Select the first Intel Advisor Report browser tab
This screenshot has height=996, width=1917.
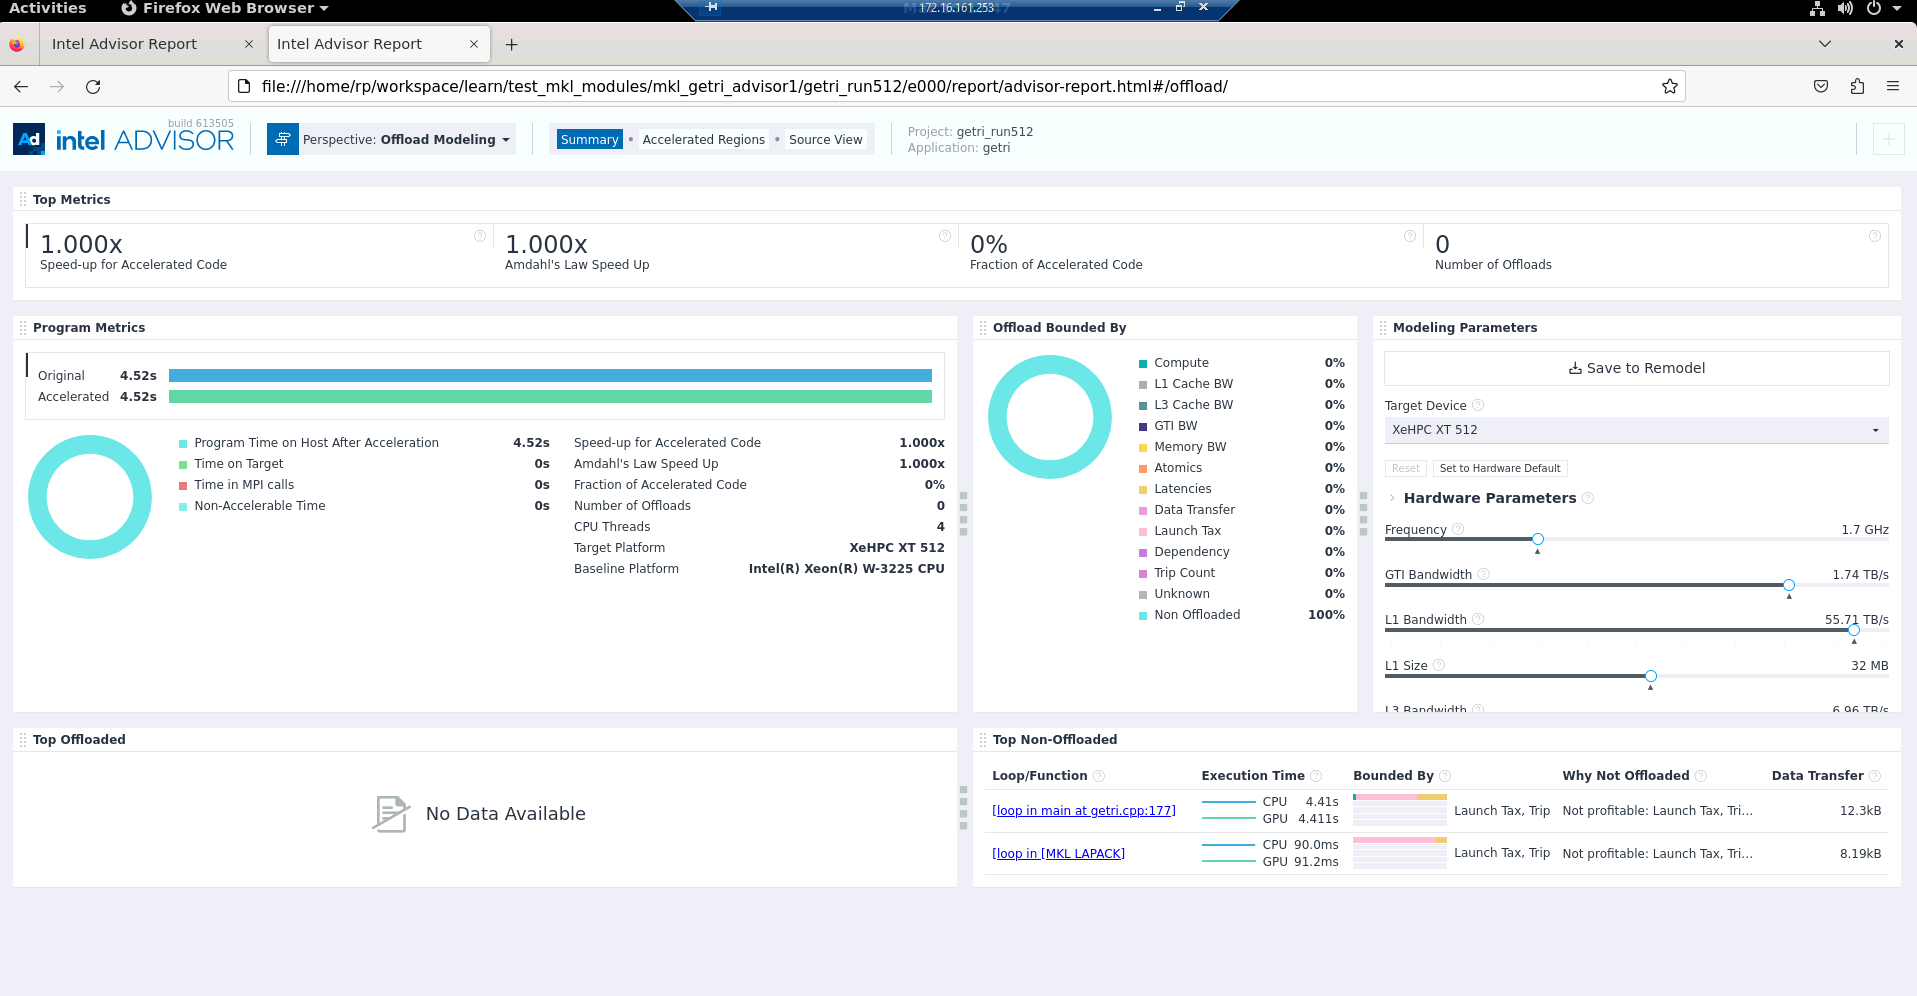pyautogui.click(x=125, y=44)
